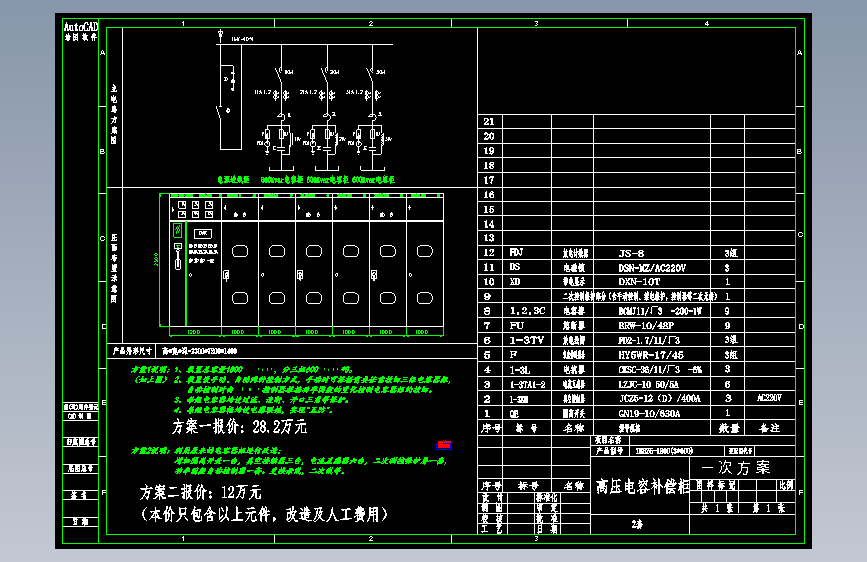The height and width of the screenshot is (562, 867).
Task: Select the 方案二报价: 12万元 text
Action: [200, 492]
